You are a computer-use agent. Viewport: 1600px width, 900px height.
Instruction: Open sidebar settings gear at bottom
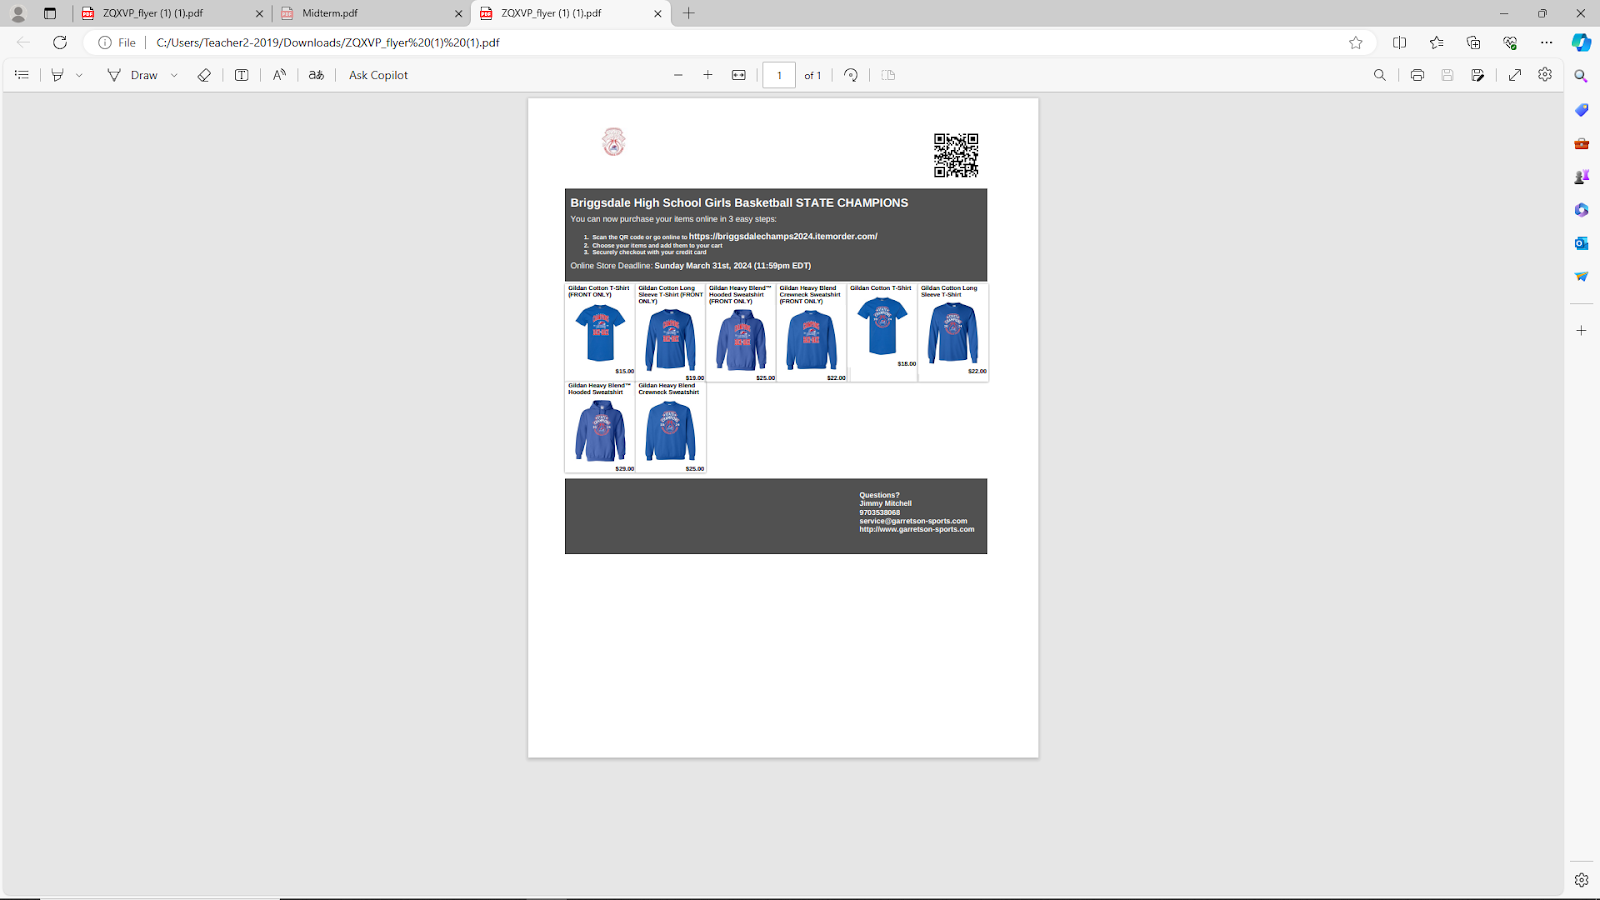point(1581,880)
